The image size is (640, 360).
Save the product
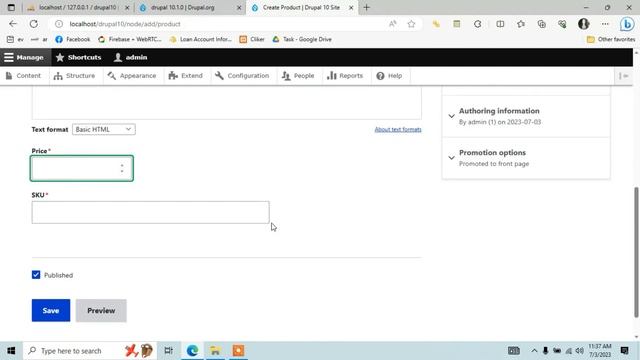[51, 311]
